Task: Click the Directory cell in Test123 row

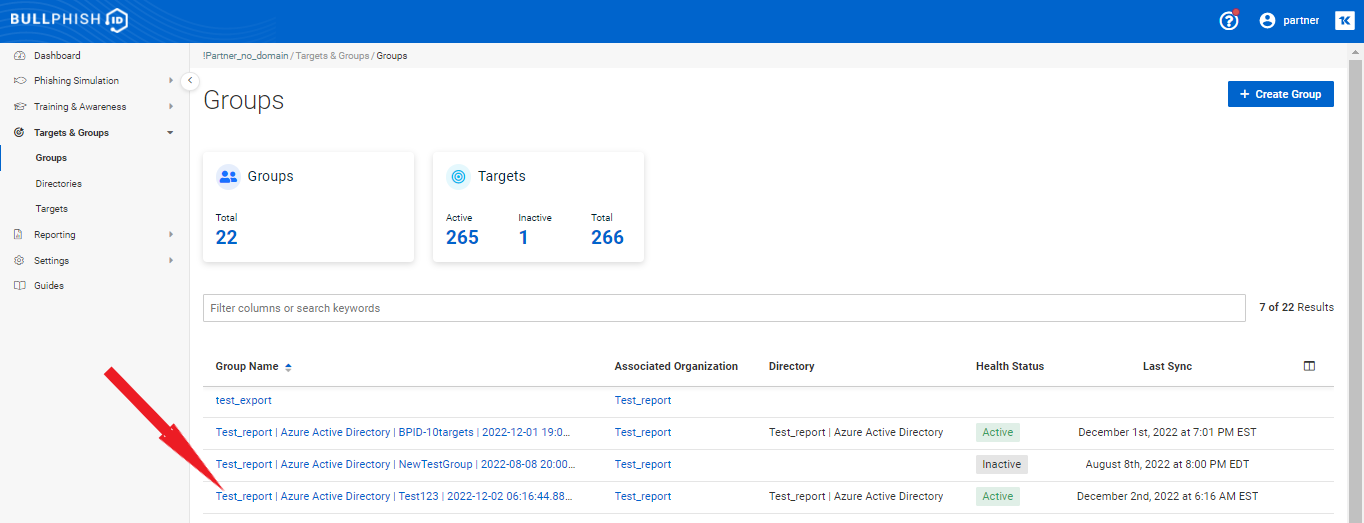Action: 856,496
